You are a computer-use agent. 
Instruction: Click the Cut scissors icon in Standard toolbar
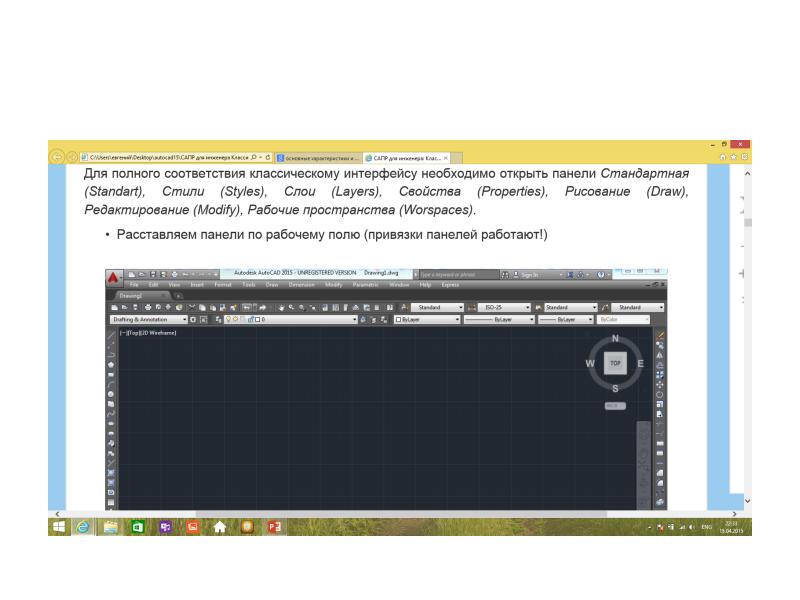point(192,307)
